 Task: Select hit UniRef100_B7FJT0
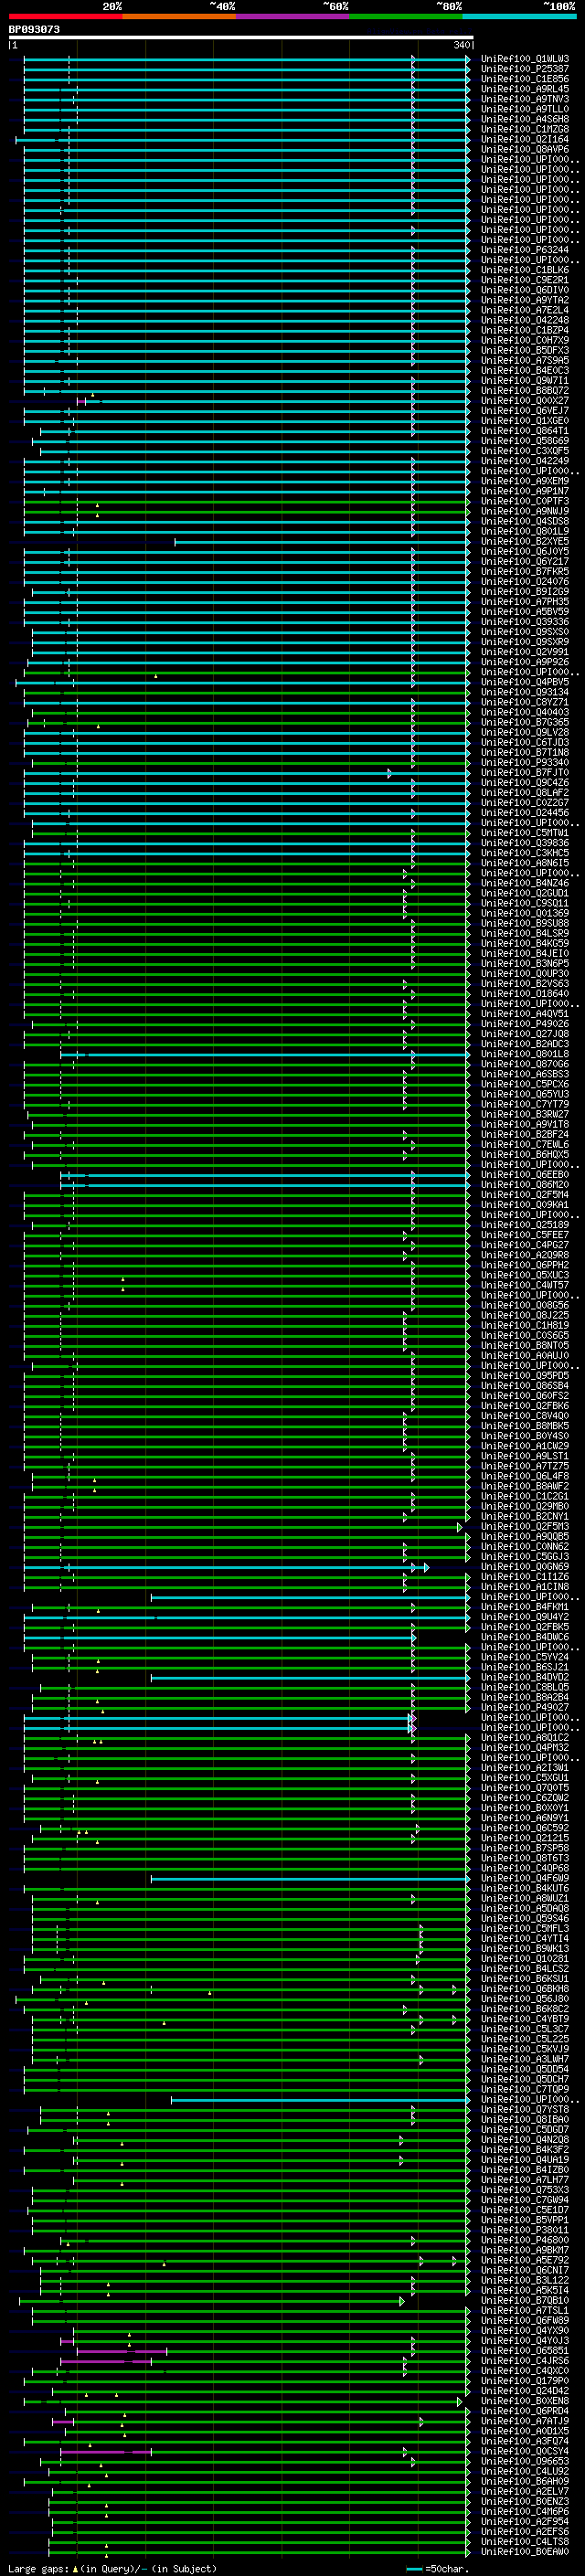[525, 772]
